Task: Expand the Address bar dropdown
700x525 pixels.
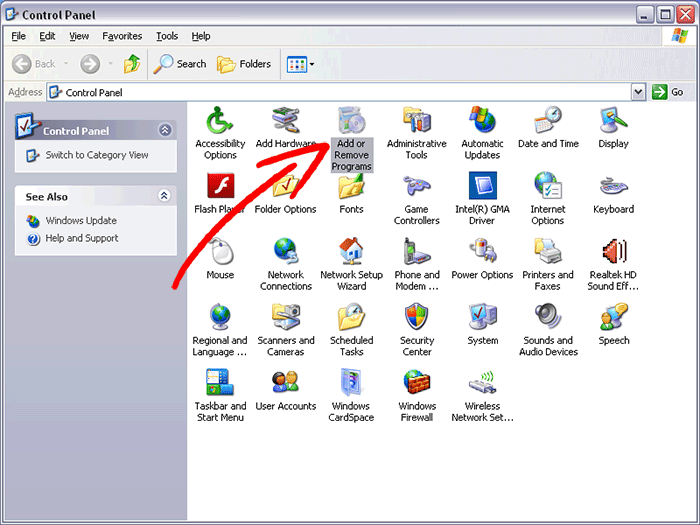Action: (x=638, y=92)
